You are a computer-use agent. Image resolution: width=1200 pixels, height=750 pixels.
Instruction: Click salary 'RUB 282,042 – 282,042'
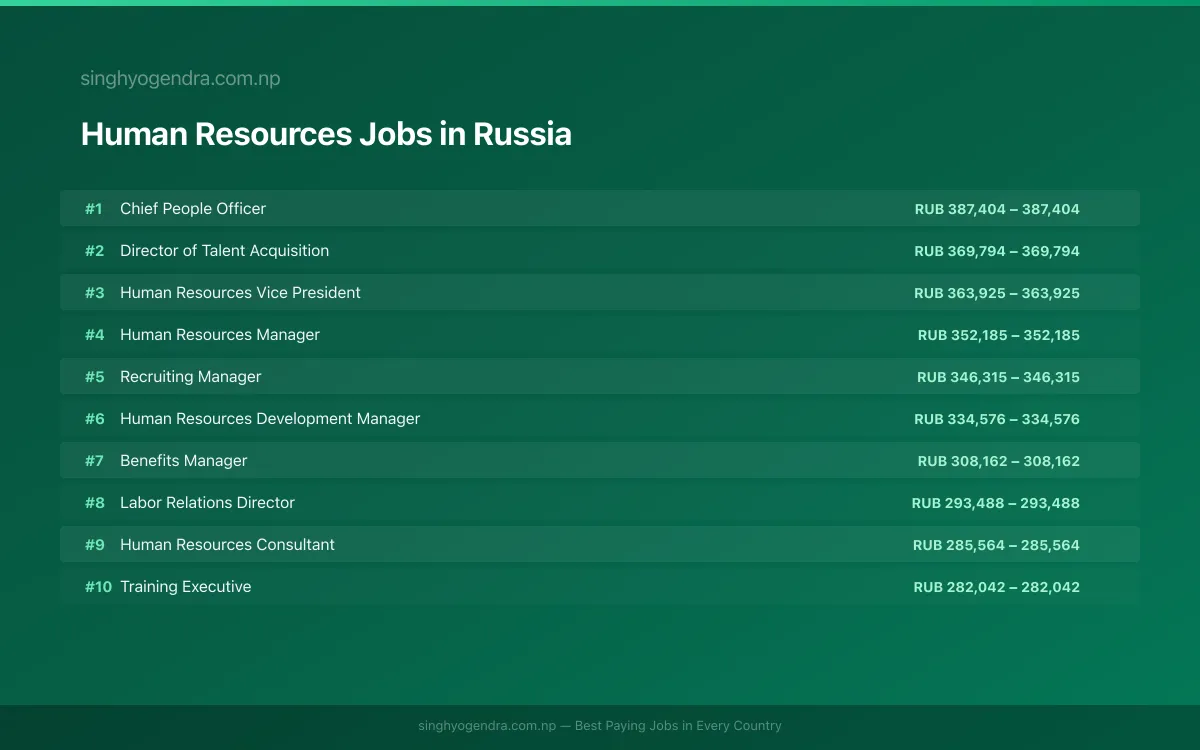[997, 587]
